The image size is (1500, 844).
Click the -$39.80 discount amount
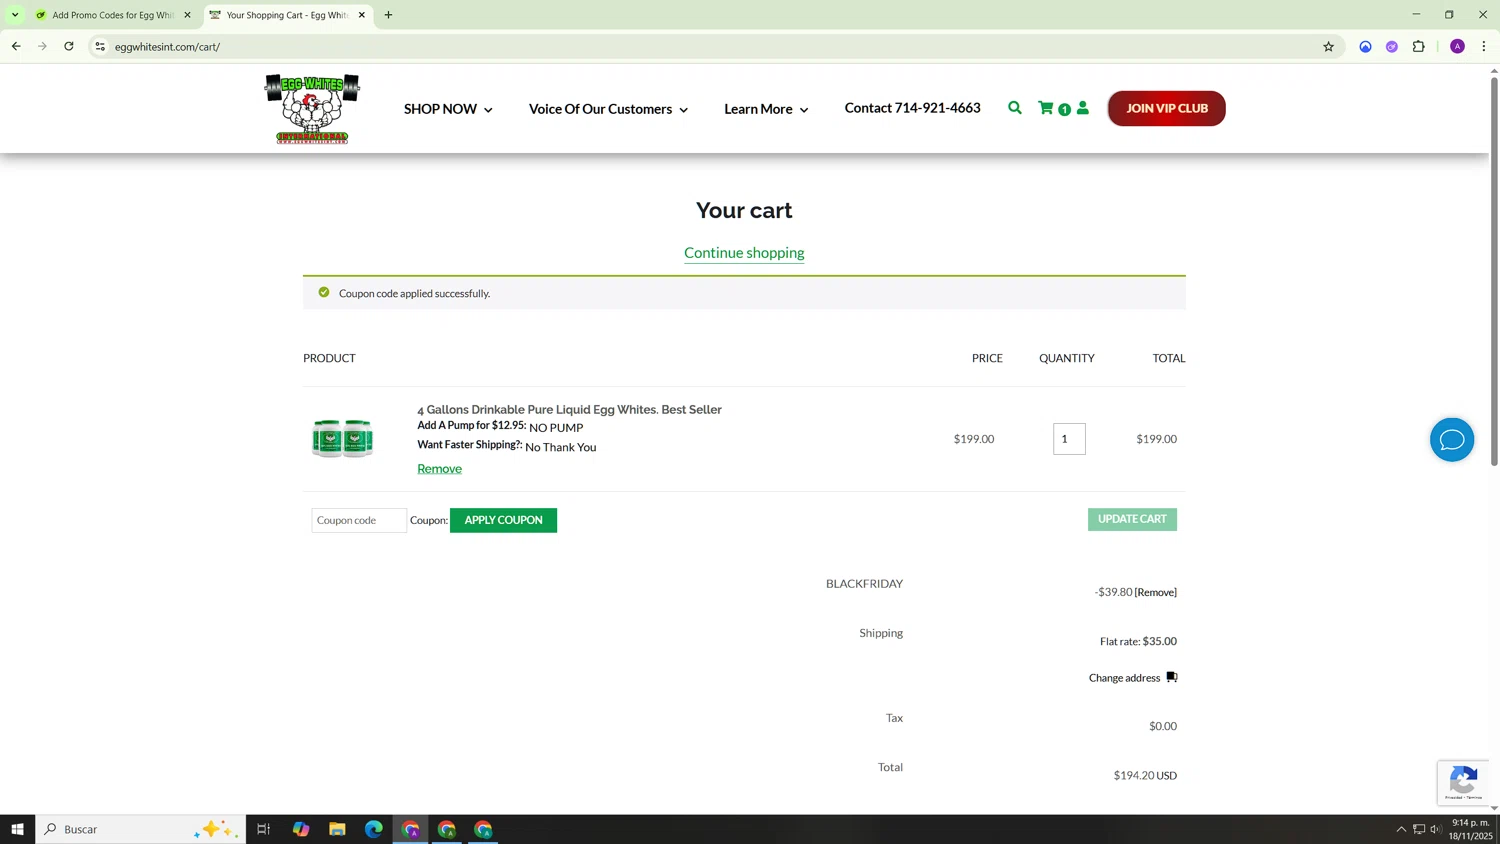pos(1113,592)
